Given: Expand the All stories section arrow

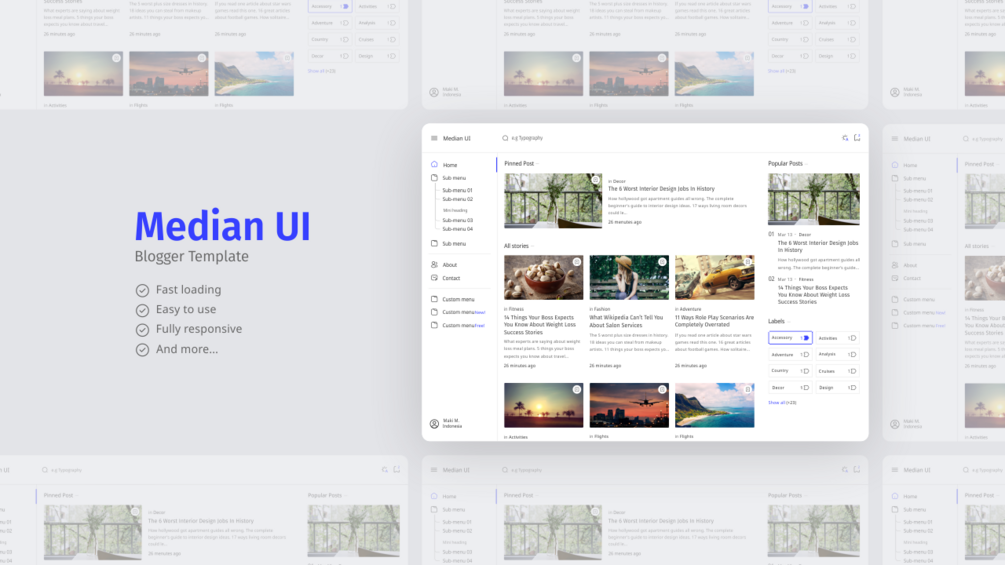Looking at the screenshot, I should click(533, 246).
